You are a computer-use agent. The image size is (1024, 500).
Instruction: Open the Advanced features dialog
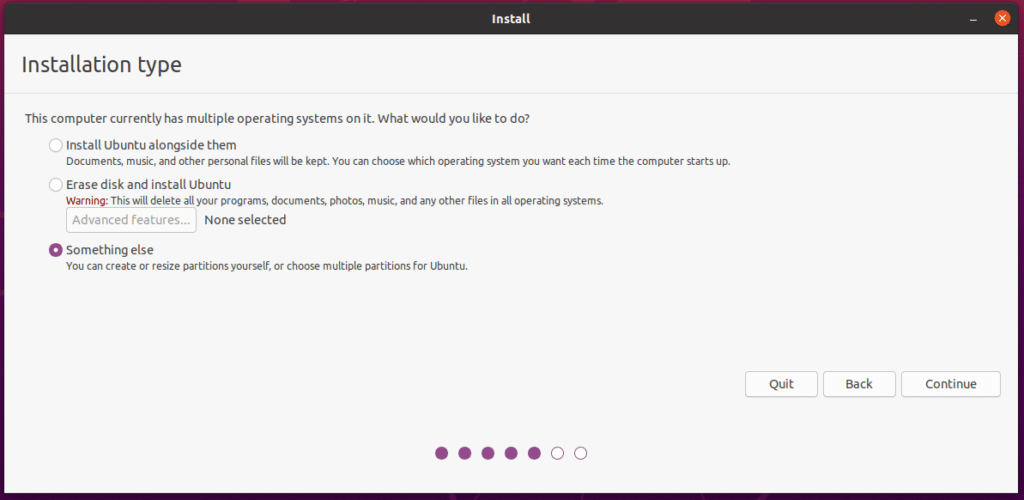click(x=131, y=220)
